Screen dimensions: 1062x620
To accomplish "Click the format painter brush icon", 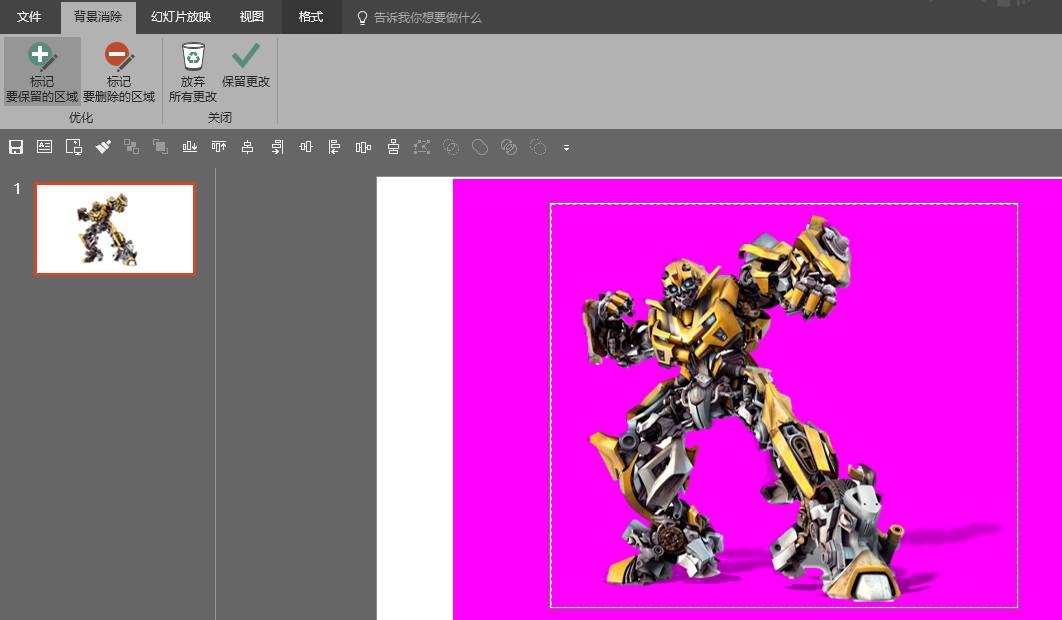I will pyautogui.click(x=103, y=147).
